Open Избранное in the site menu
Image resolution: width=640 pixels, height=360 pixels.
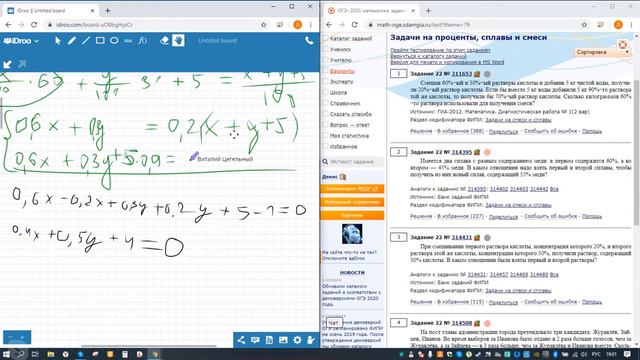pyautogui.click(x=343, y=146)
